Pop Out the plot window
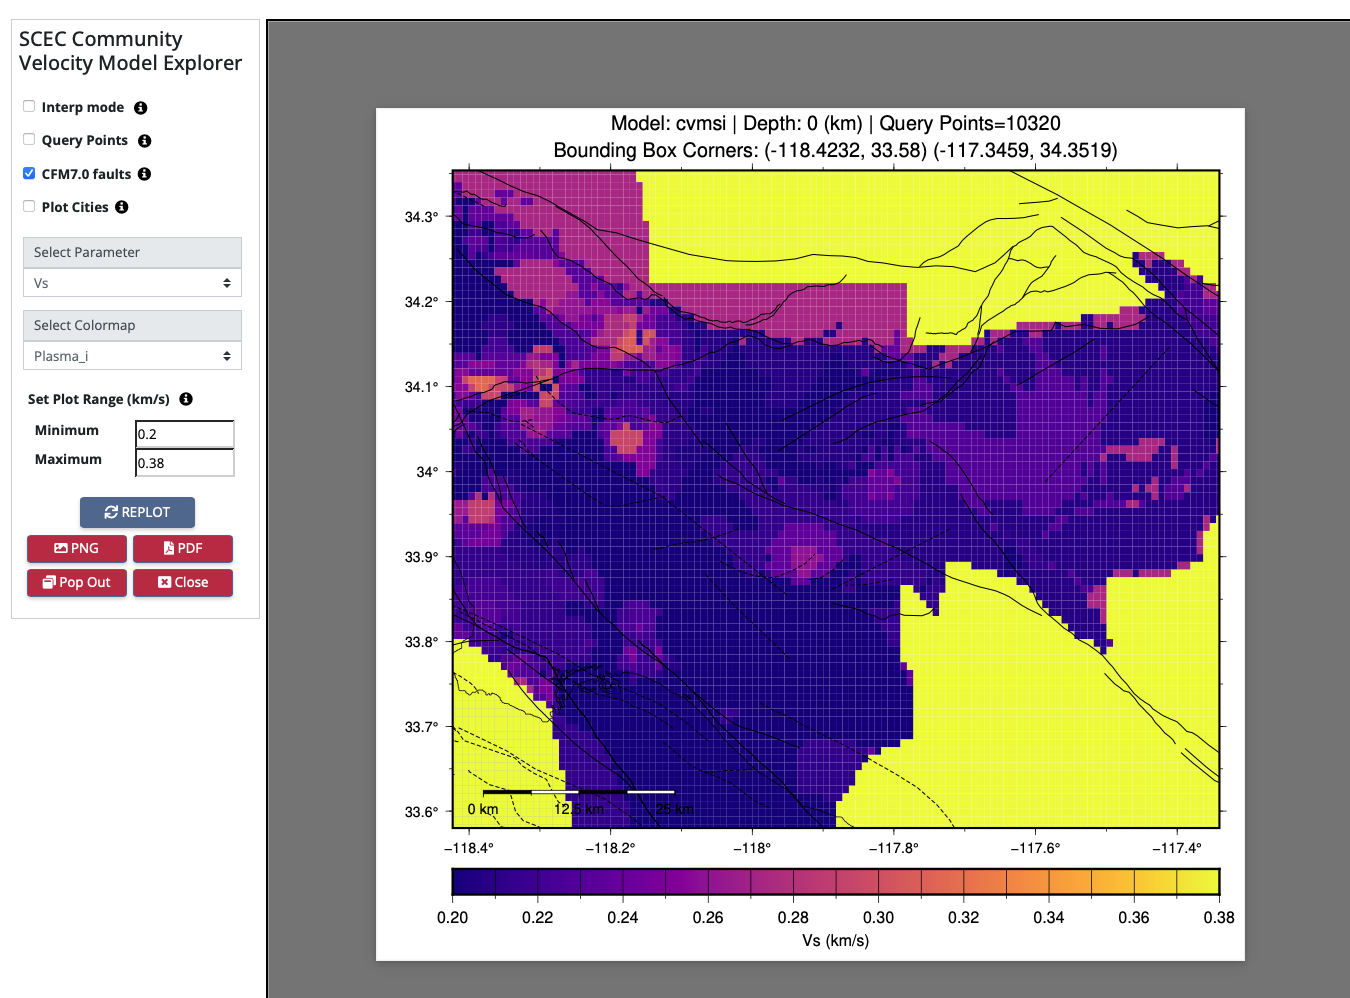This screenshot has width=1350, height=998. [77, 582]
